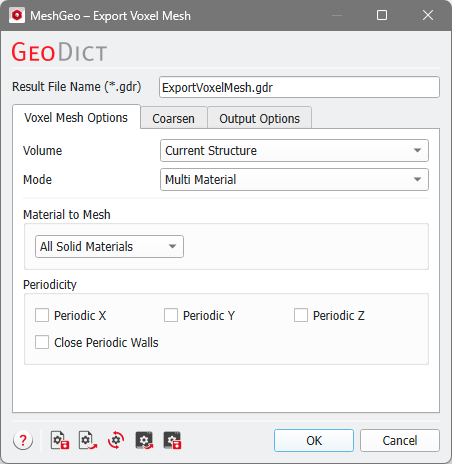Click the Cancel button
The width and height of the screenshot is (452, 464).
[400, 440]
